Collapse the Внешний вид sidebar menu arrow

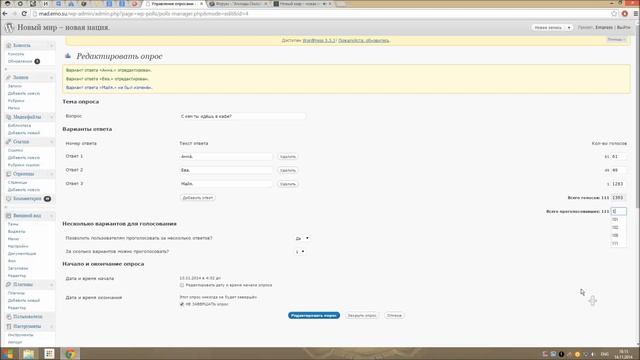click(x=51, y=216)
